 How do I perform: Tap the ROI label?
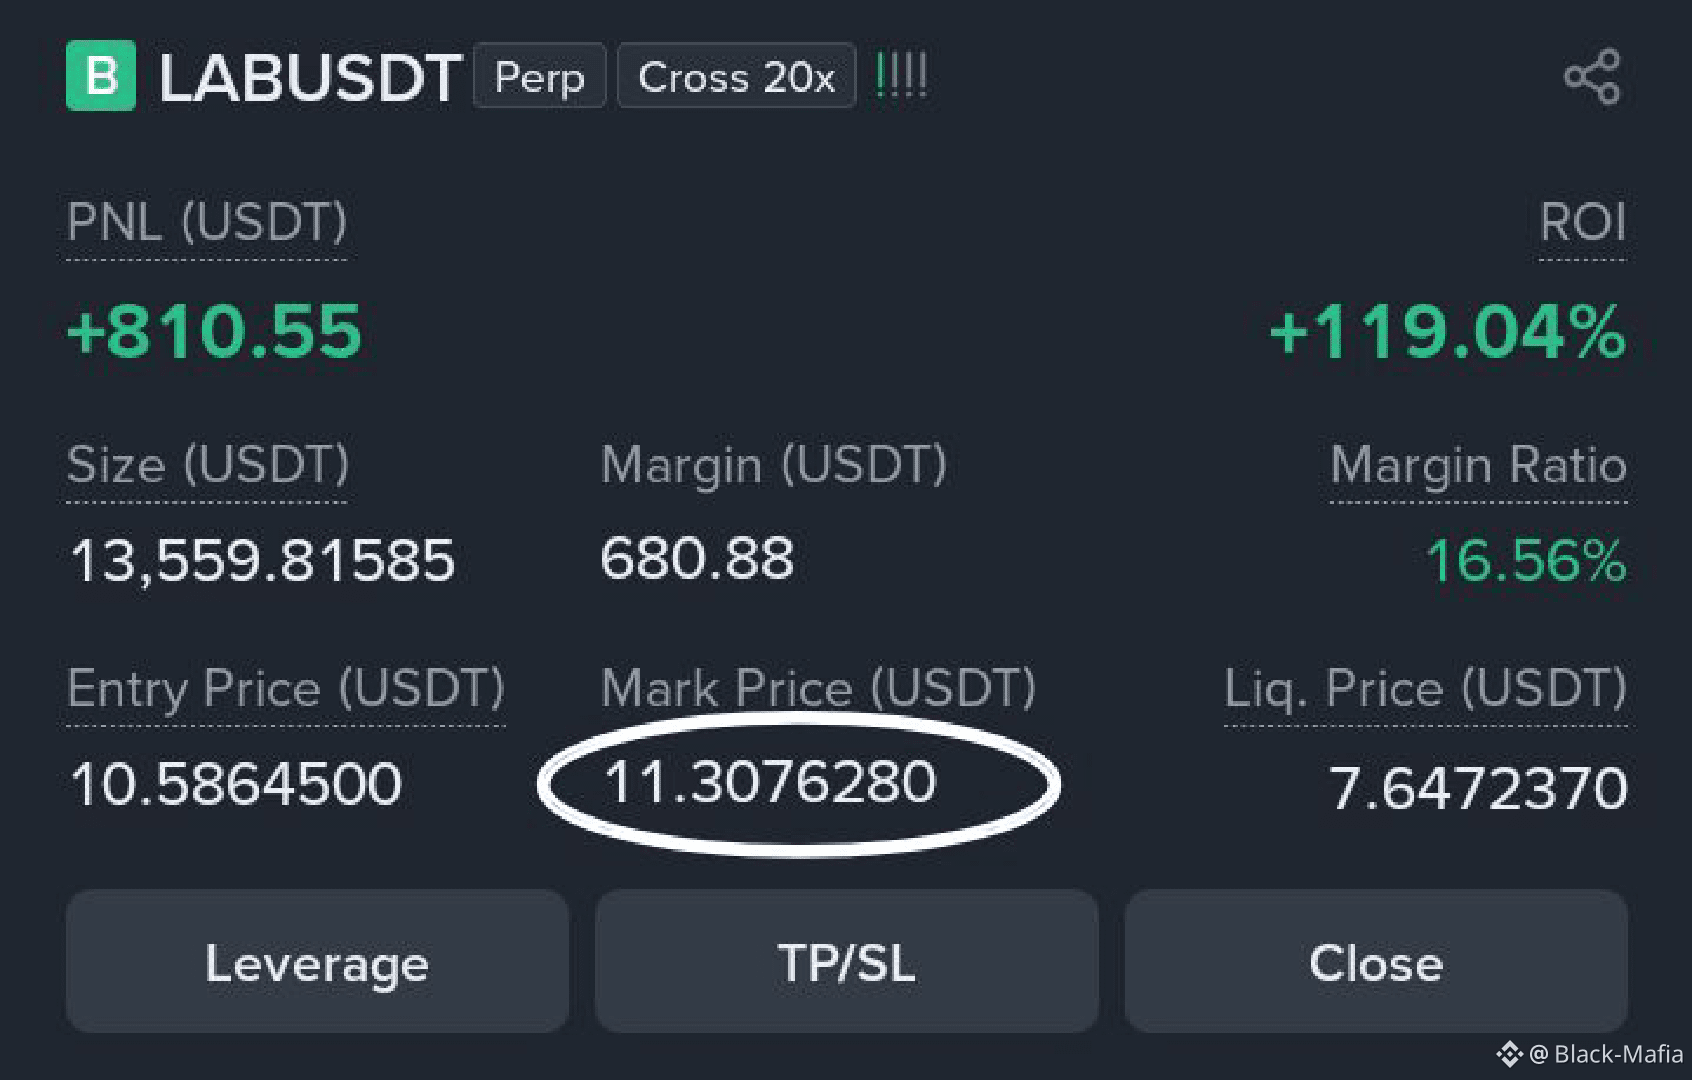point(1583,222)
